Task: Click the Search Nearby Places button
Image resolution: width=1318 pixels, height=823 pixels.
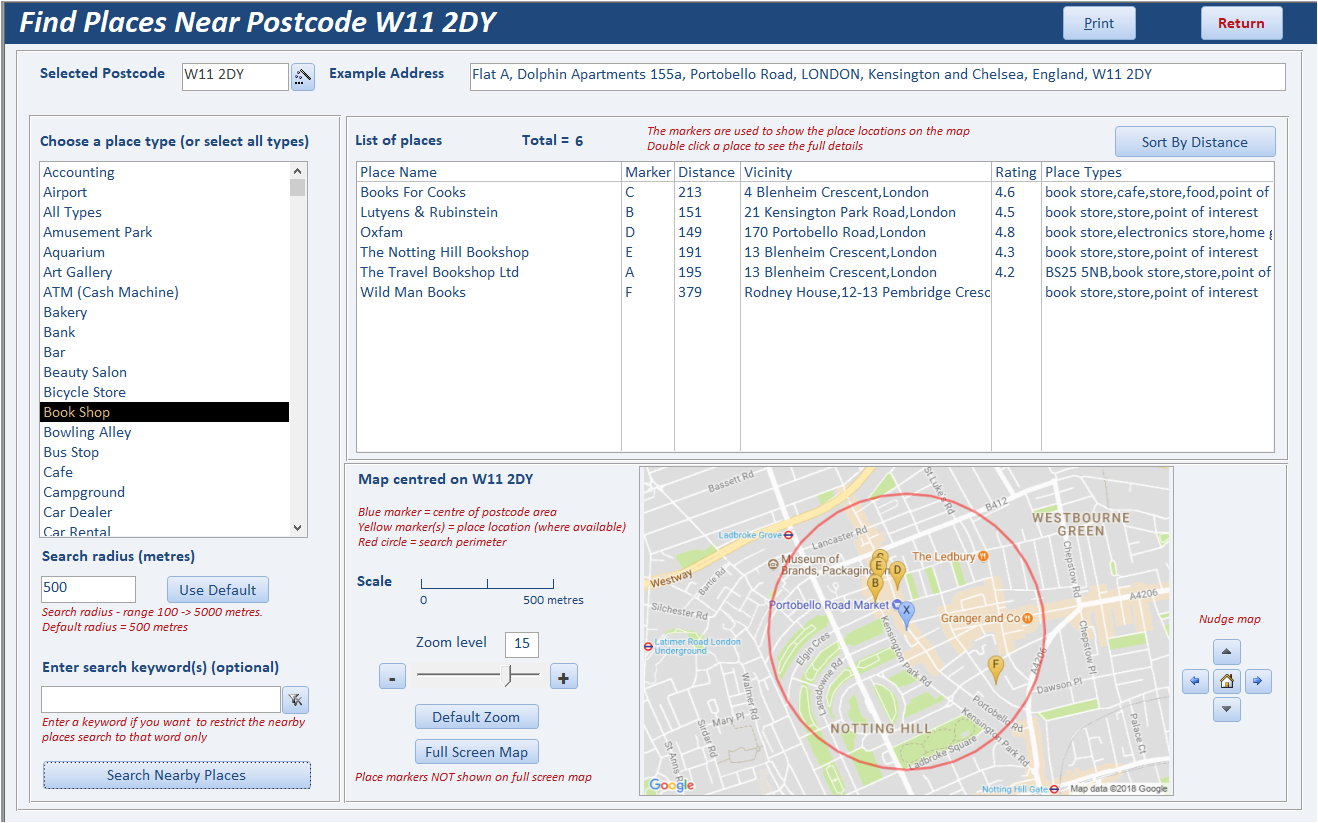Action: point(177,775)
